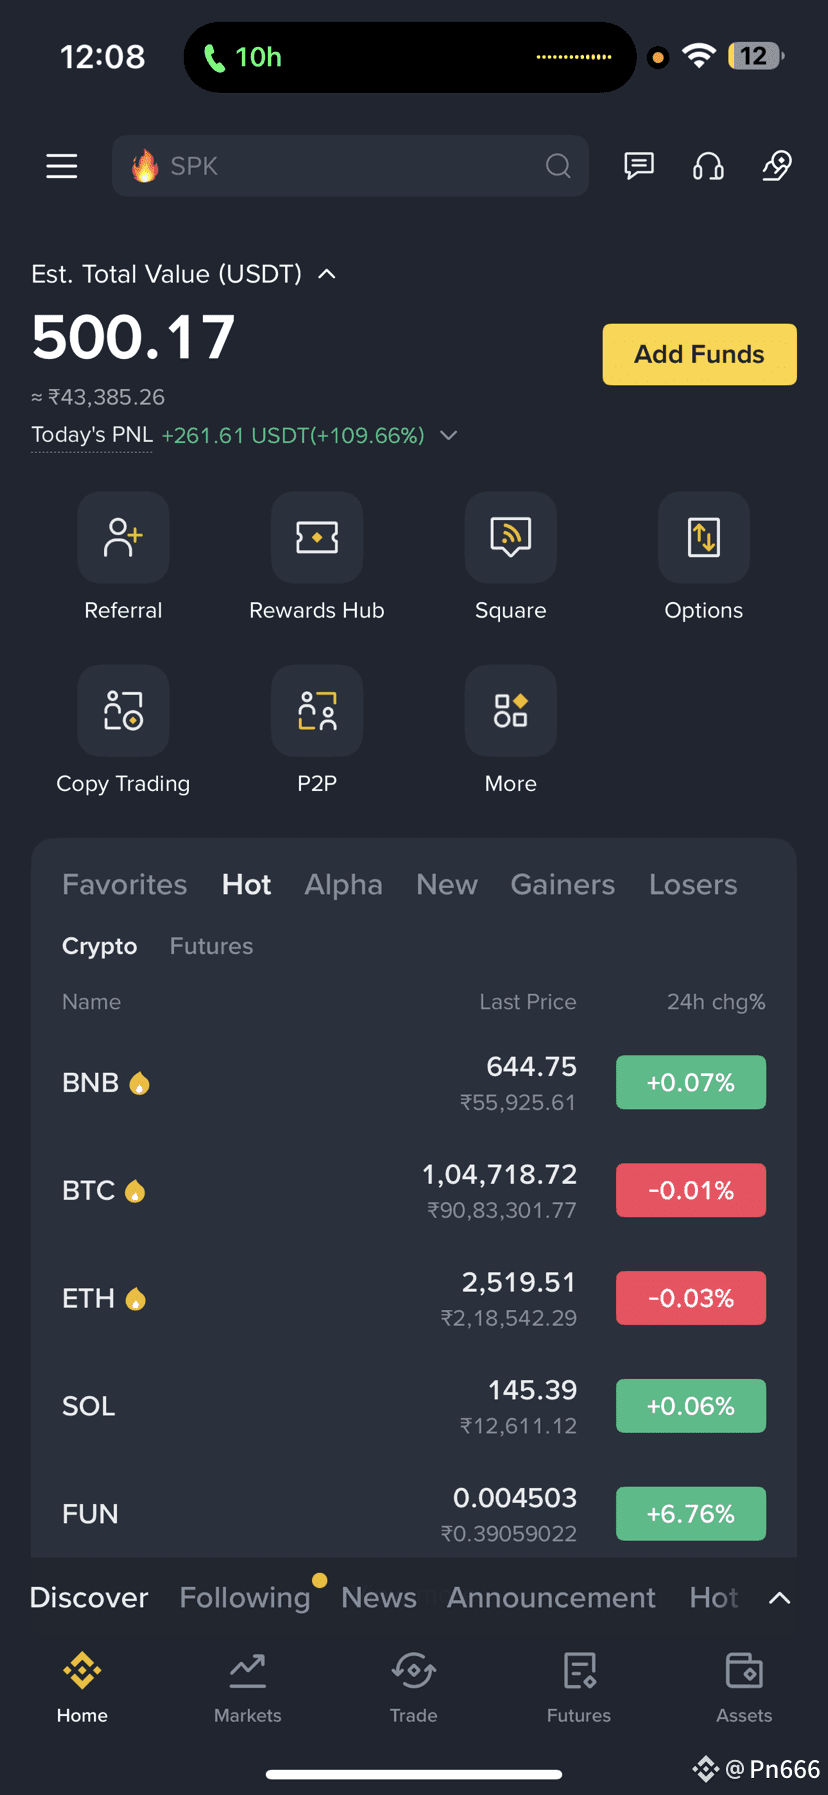Sort by 24h chg% column header
The width and height of the screenshot is (828, 1795).
click(716, 1002)
